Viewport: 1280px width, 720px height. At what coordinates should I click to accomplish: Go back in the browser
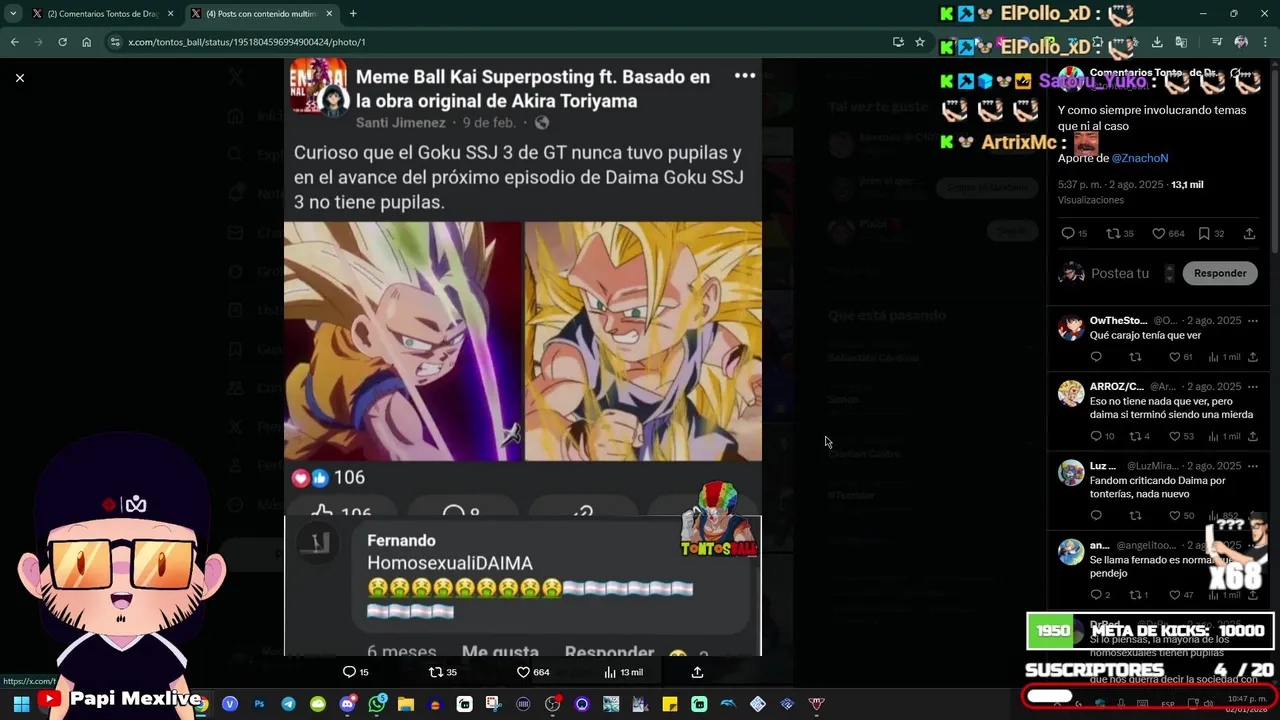click(14, 42)
